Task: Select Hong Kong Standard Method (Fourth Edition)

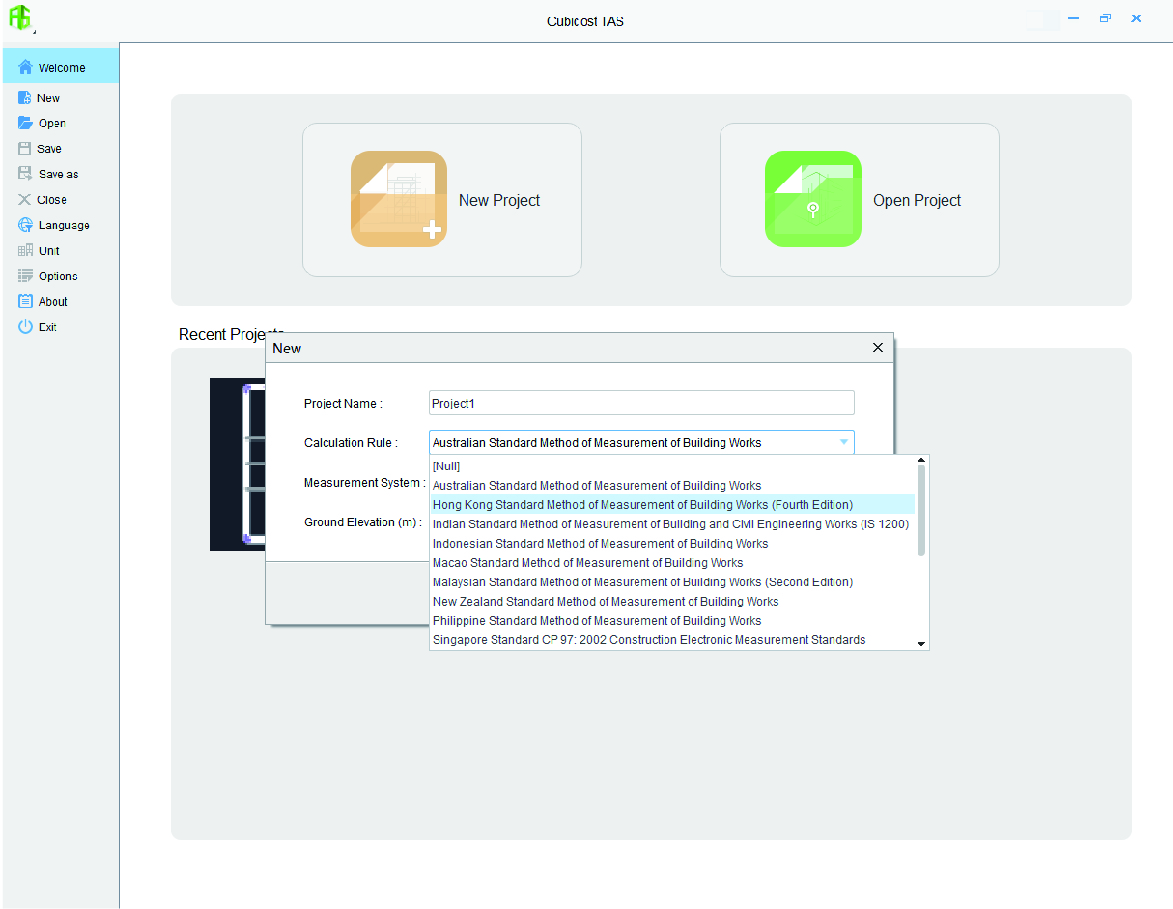Action: (x=642, y=505)
